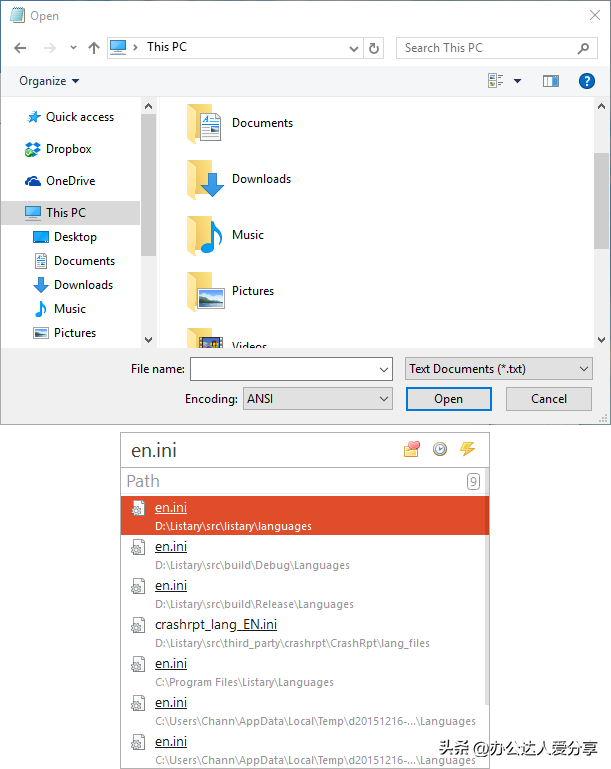Select Documents folder in file list
Screen dimensions: 611x769
[x=240, y=123]
